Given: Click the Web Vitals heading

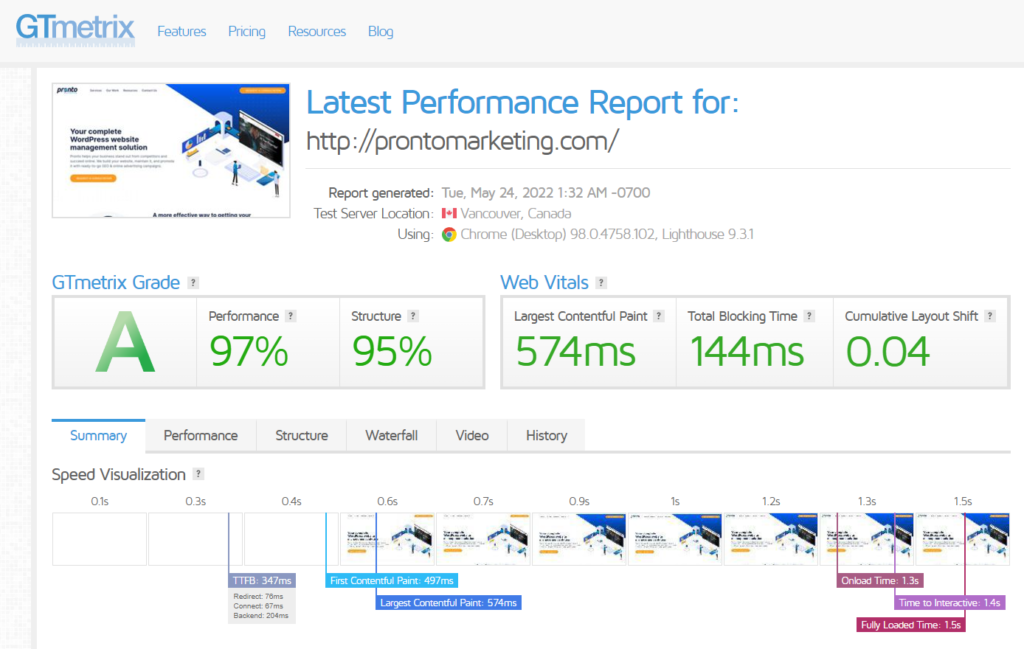Looking at the screenshot, I should tap(544, 283).
